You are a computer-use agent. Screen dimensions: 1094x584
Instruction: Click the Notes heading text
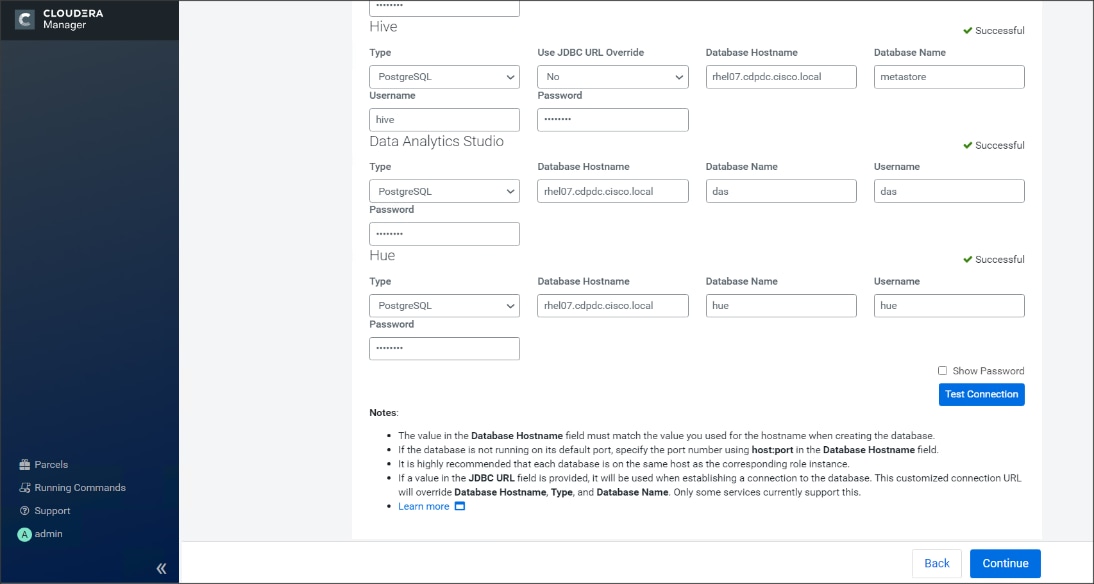click(384, 413)
